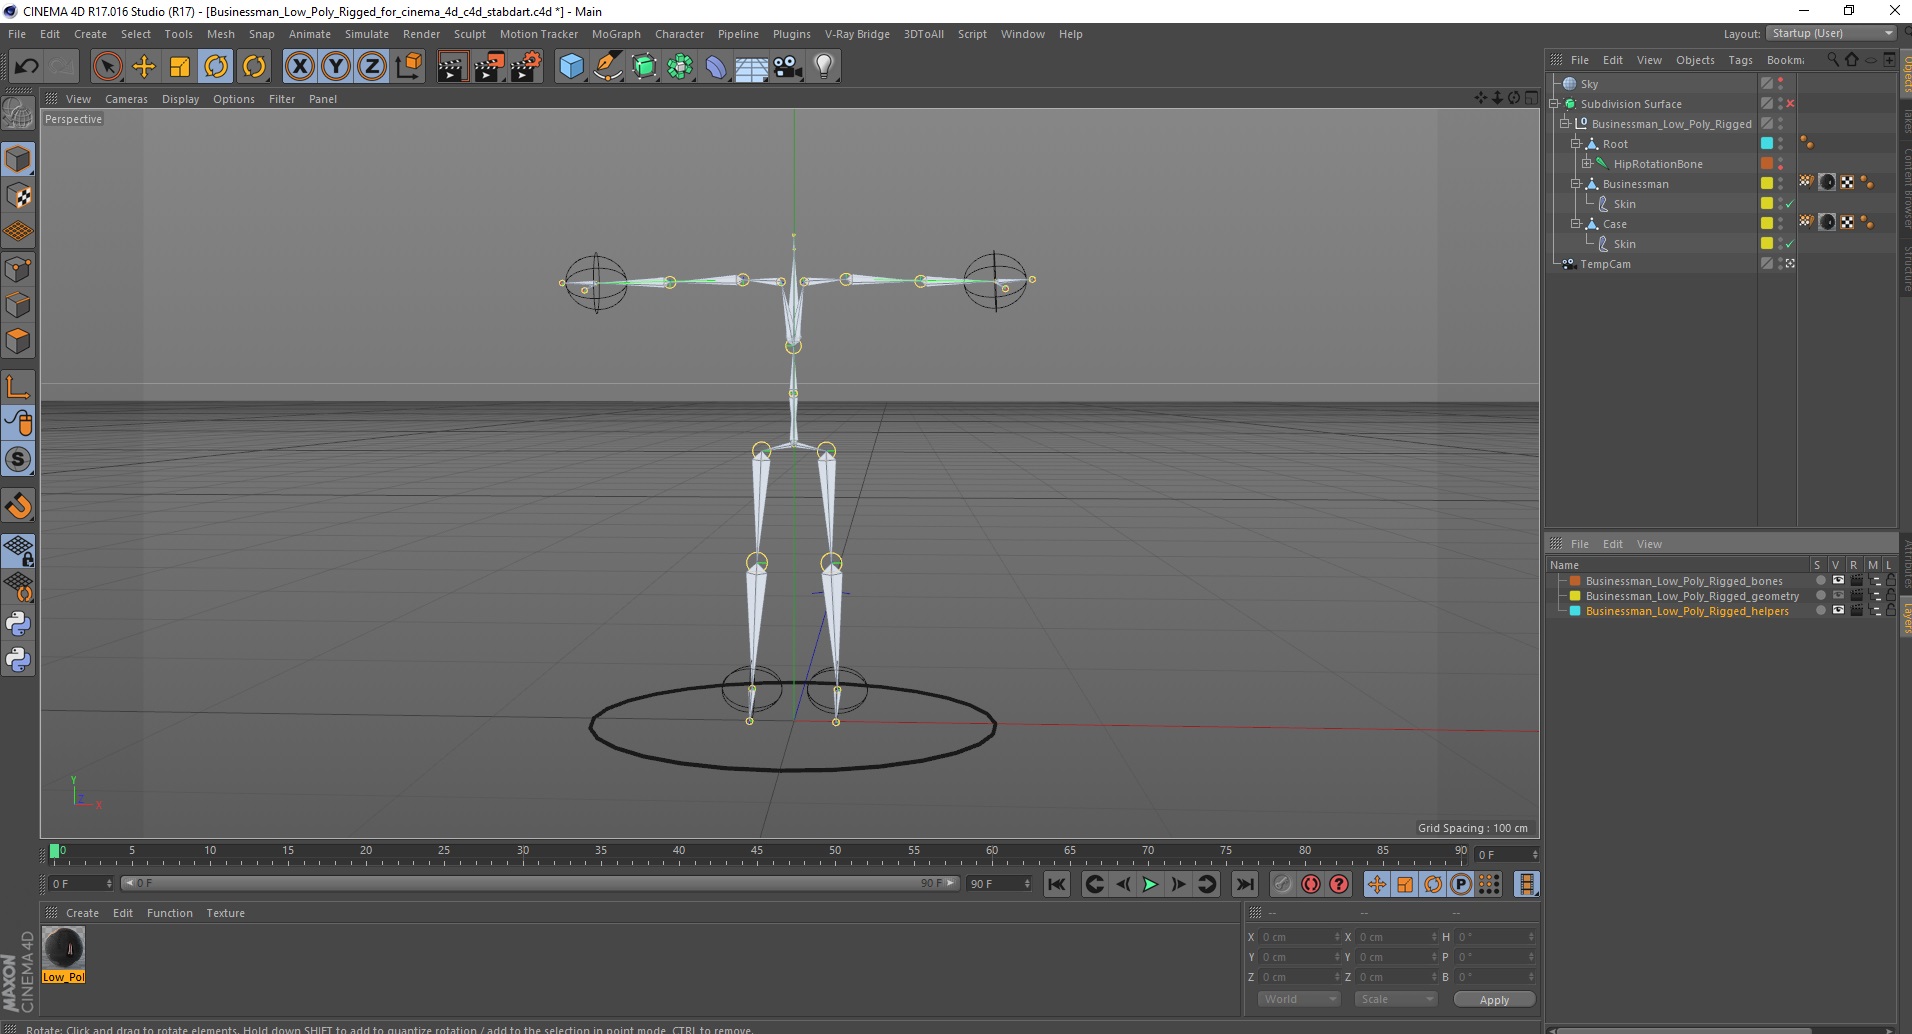Expand the HipRotationBone node
This screenshot has width=1912, height=1034.
(1586, 164)
